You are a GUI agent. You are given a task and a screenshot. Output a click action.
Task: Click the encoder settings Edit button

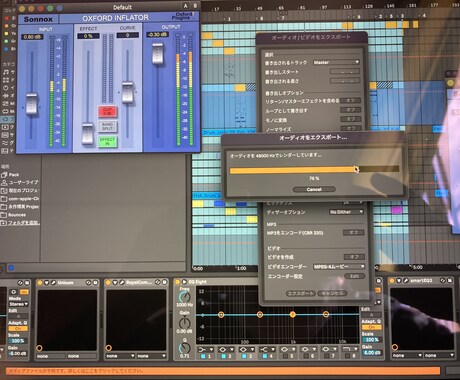[x=354, y=276]
